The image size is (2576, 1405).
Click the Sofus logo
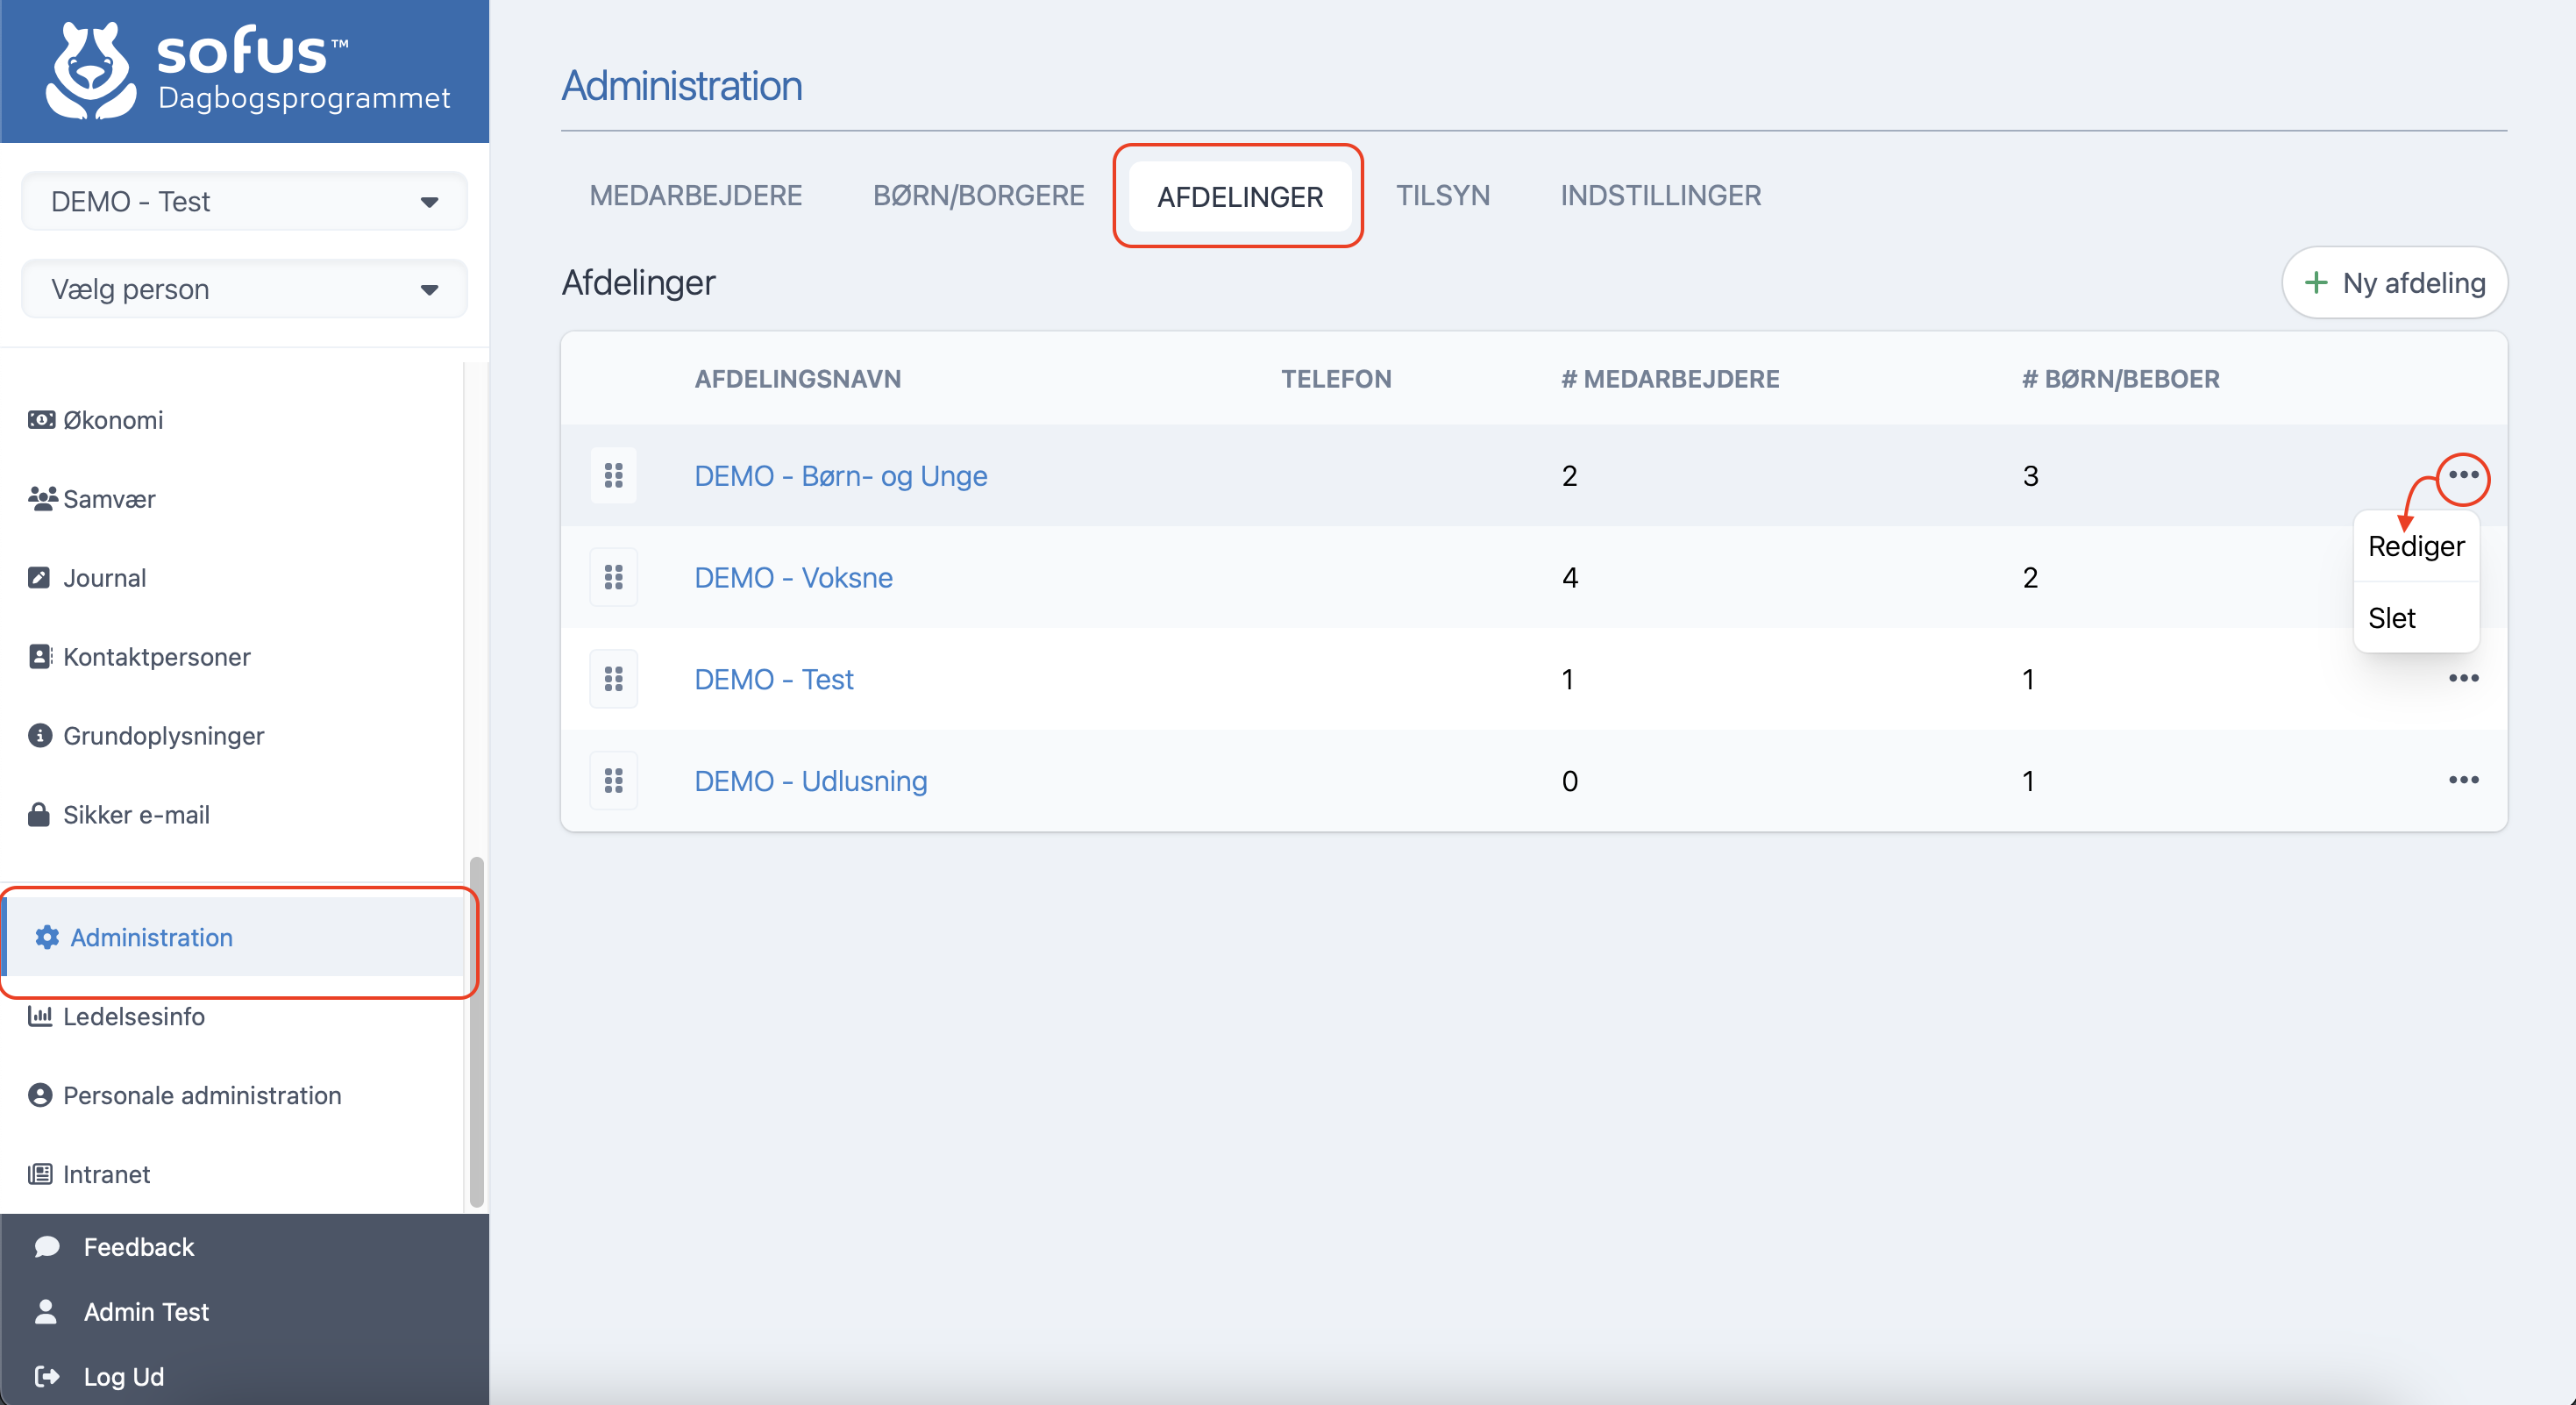tap(248, 70)
